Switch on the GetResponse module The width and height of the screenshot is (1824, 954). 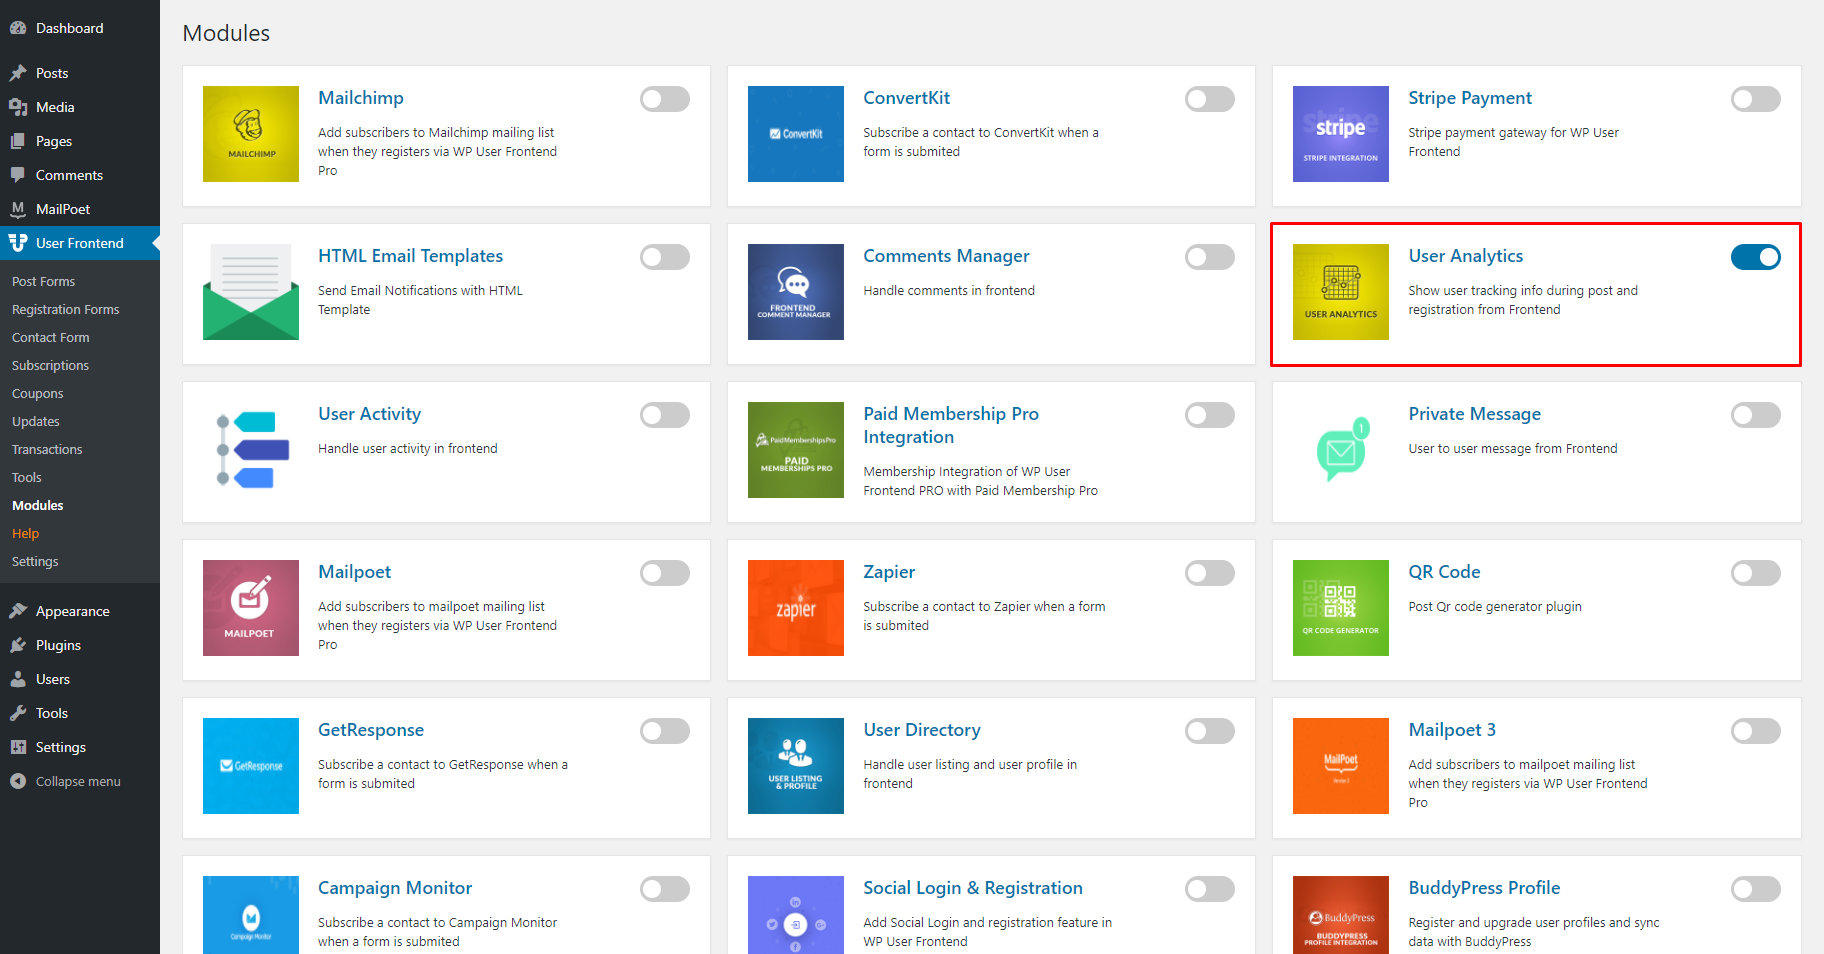tap(665, 731)
